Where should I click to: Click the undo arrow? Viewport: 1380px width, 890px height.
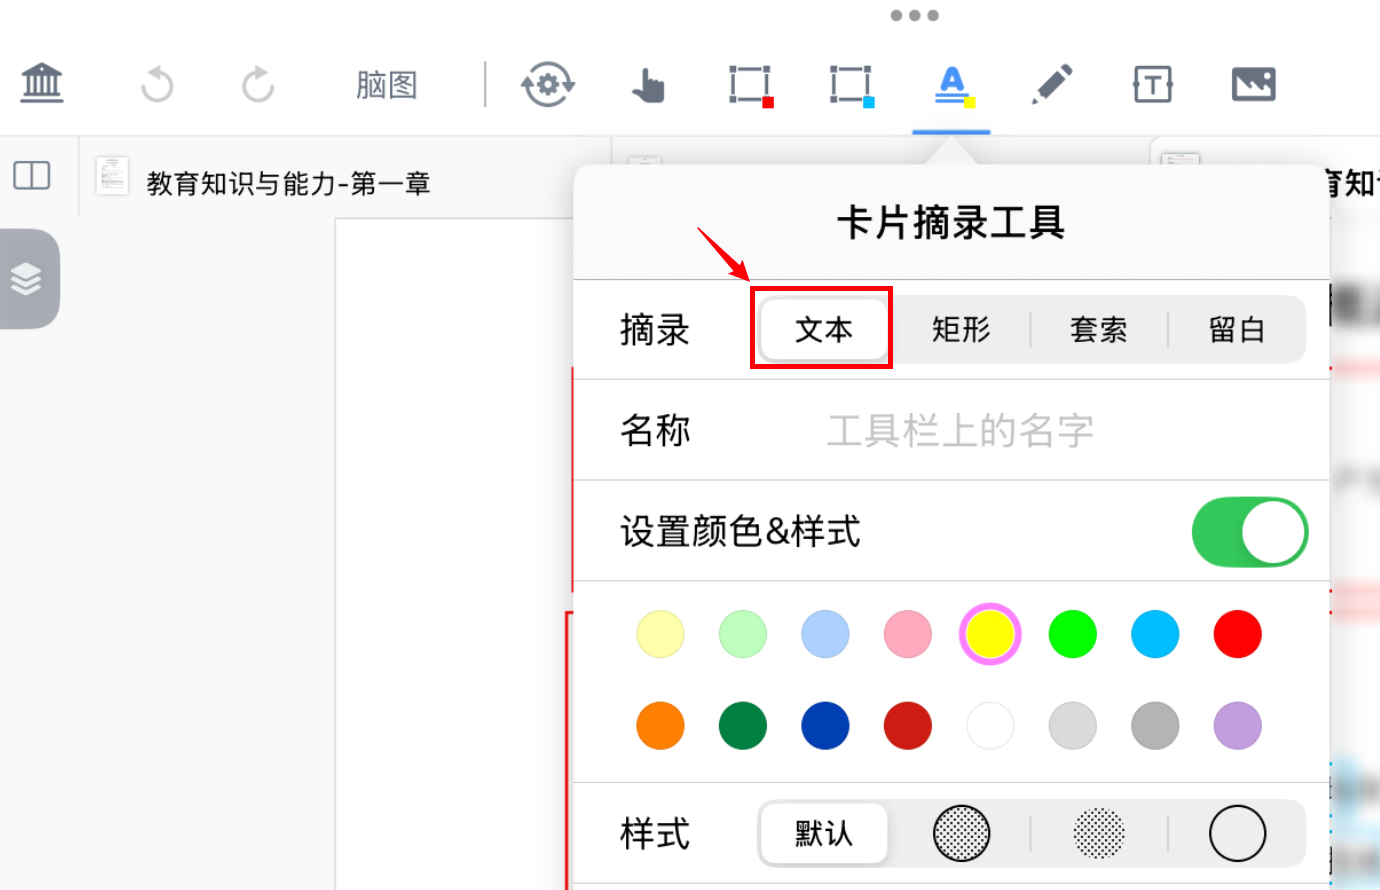[157, 84]
